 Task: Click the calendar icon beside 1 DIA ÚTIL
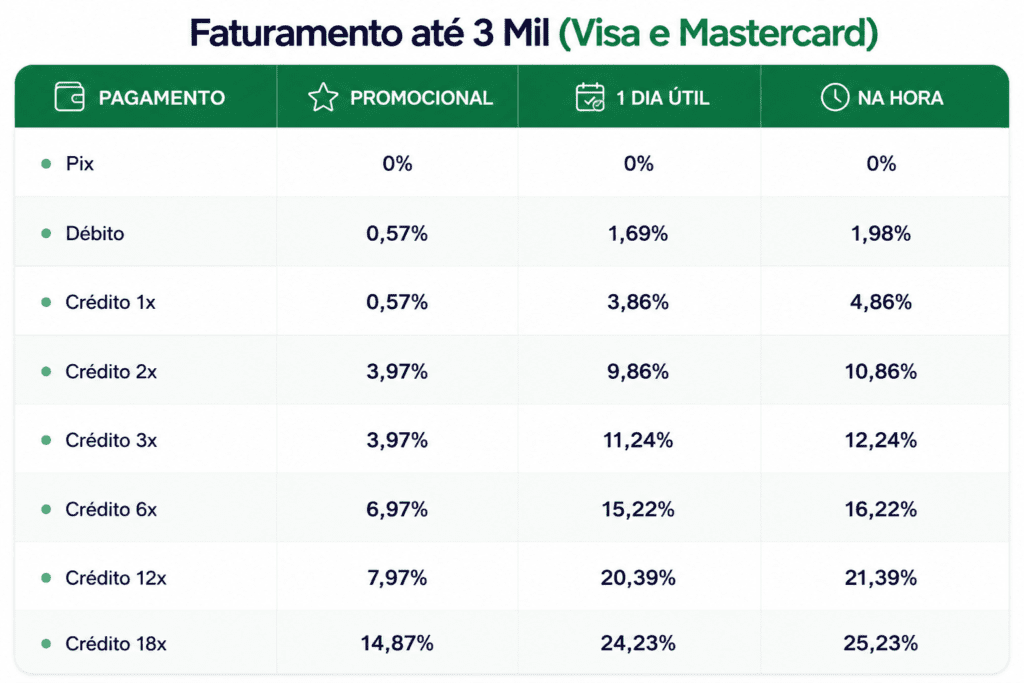tap(590, 97)
